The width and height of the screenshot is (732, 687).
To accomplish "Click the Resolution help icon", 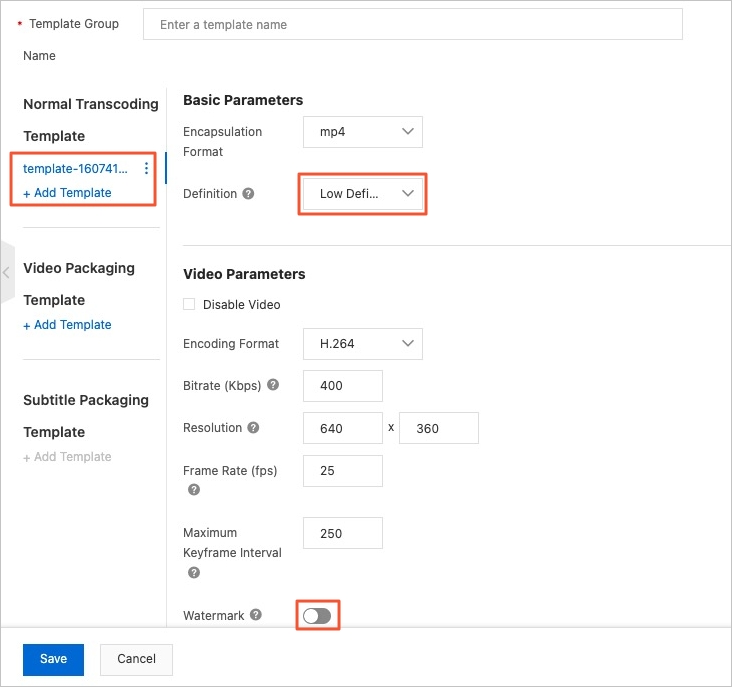I will tap(253, 428).
